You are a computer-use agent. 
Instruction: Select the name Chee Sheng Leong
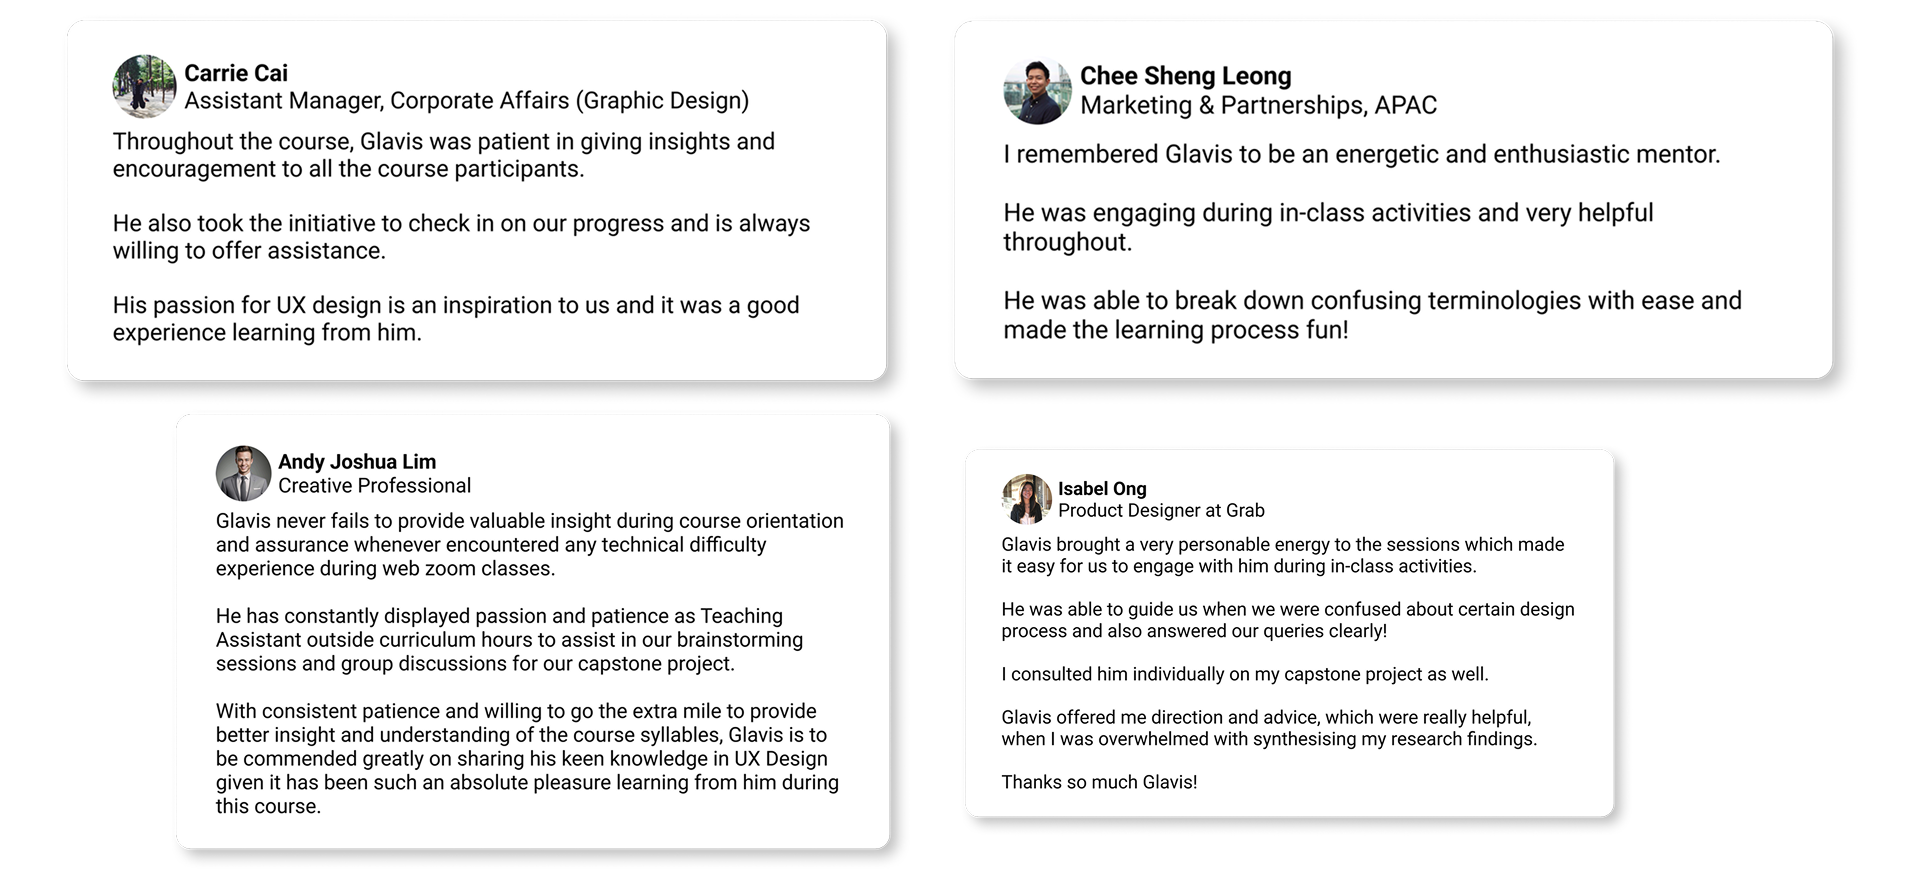pos(1186,76)
